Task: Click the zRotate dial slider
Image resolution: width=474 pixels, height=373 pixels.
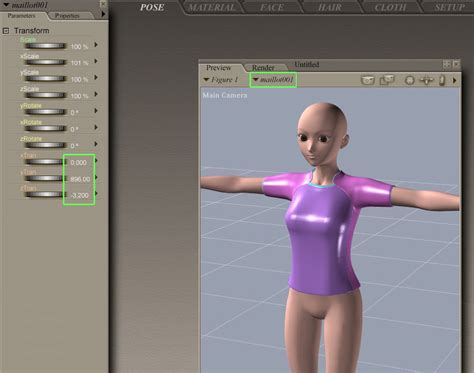Action: click(x=45, y=145)
